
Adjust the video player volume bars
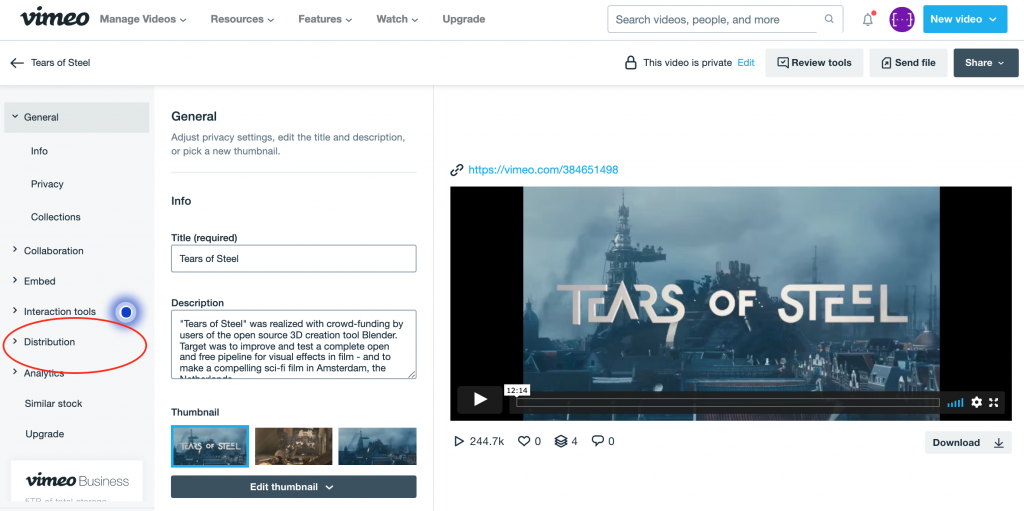point(955,402)
